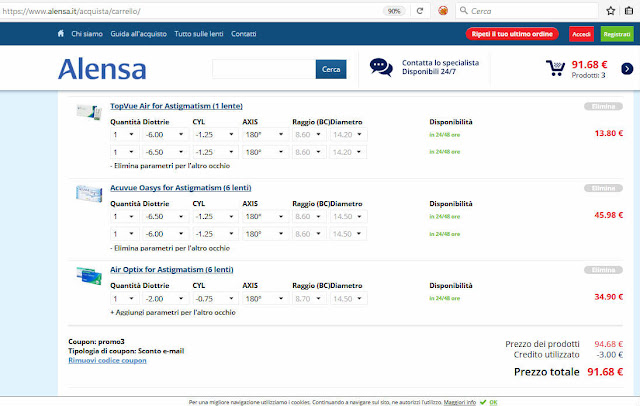Screen dimensions: 640x406
Task: Click the TopVue price 13.80 €
Action: [609, 133]
